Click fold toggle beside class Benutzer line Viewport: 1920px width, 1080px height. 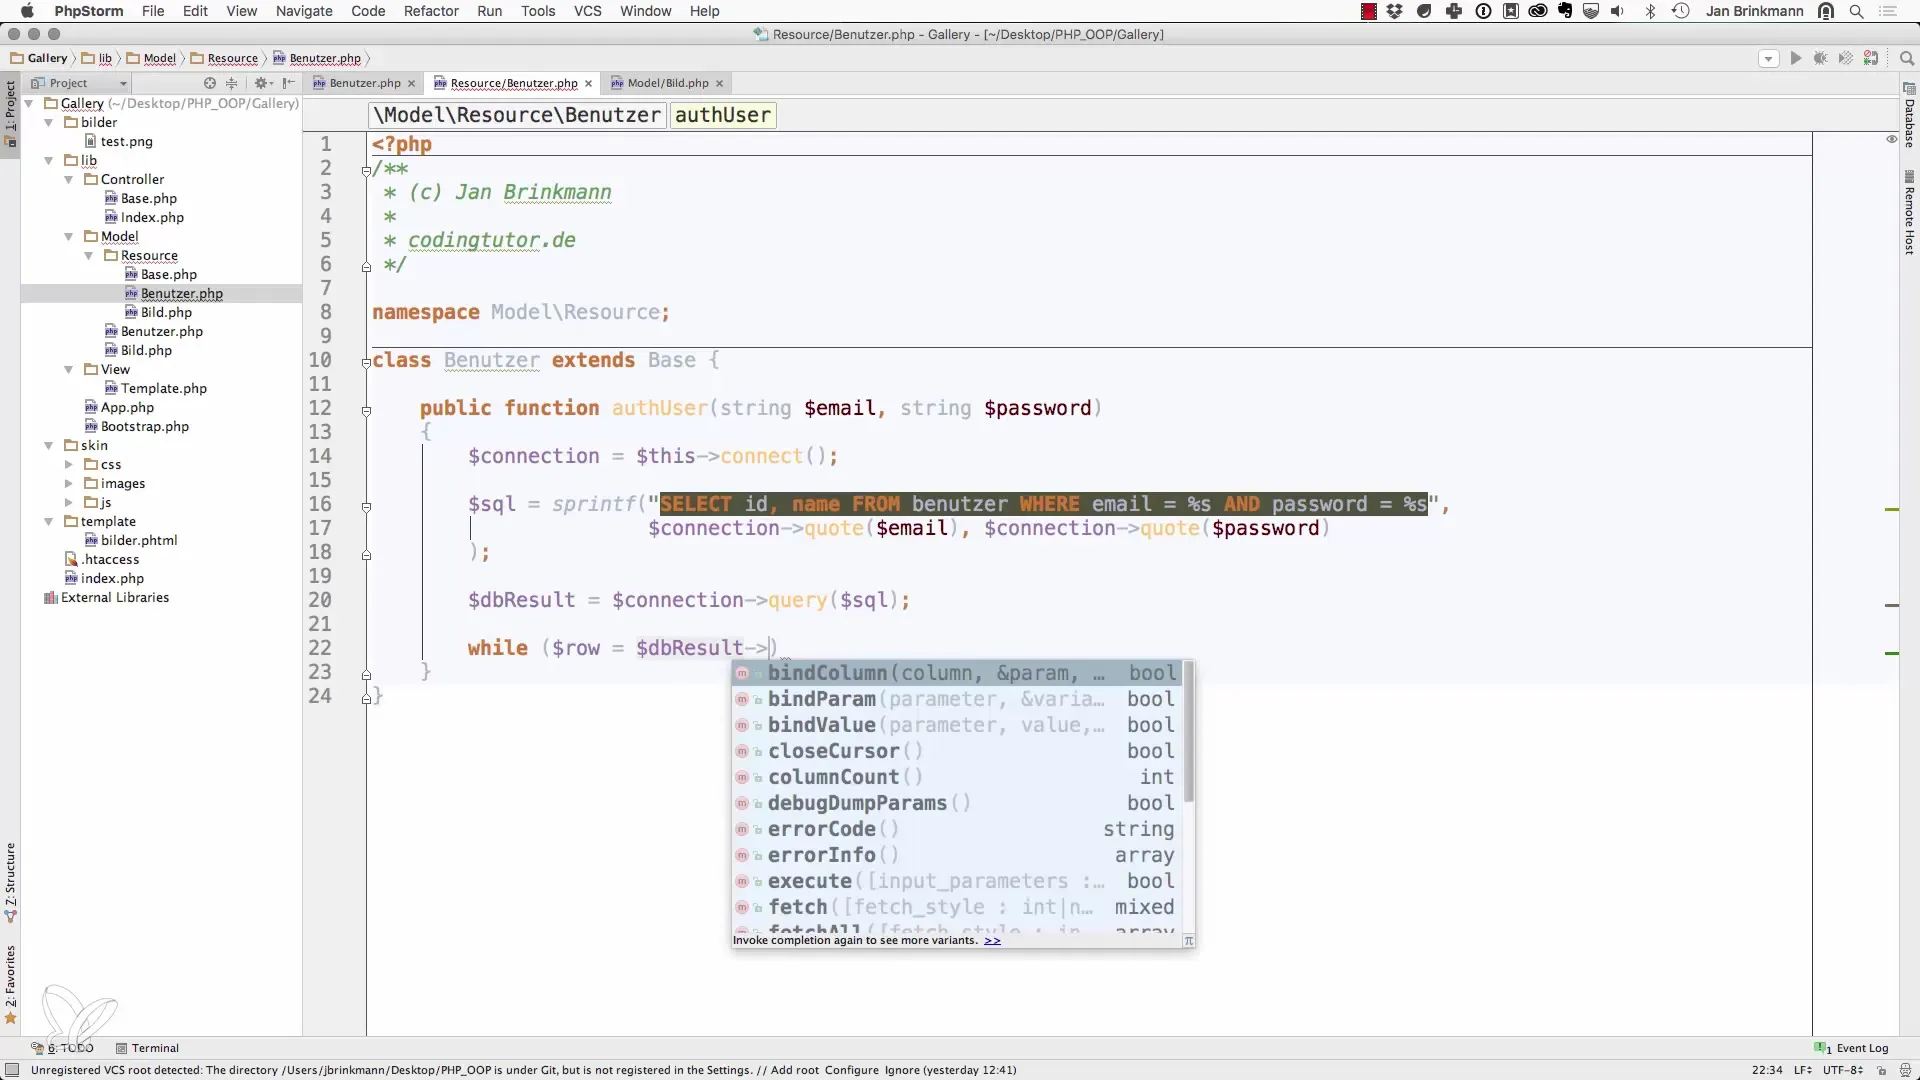366,362
